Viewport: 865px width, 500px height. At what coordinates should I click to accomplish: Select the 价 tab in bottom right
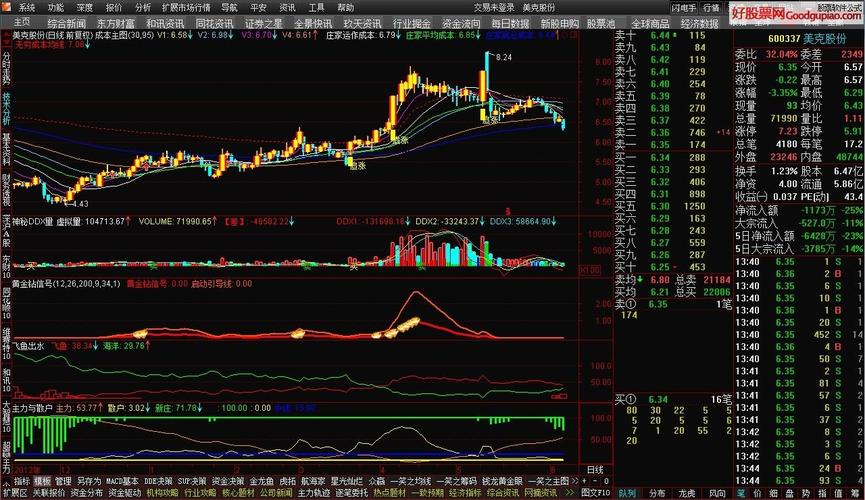click(x=757, y=493)
